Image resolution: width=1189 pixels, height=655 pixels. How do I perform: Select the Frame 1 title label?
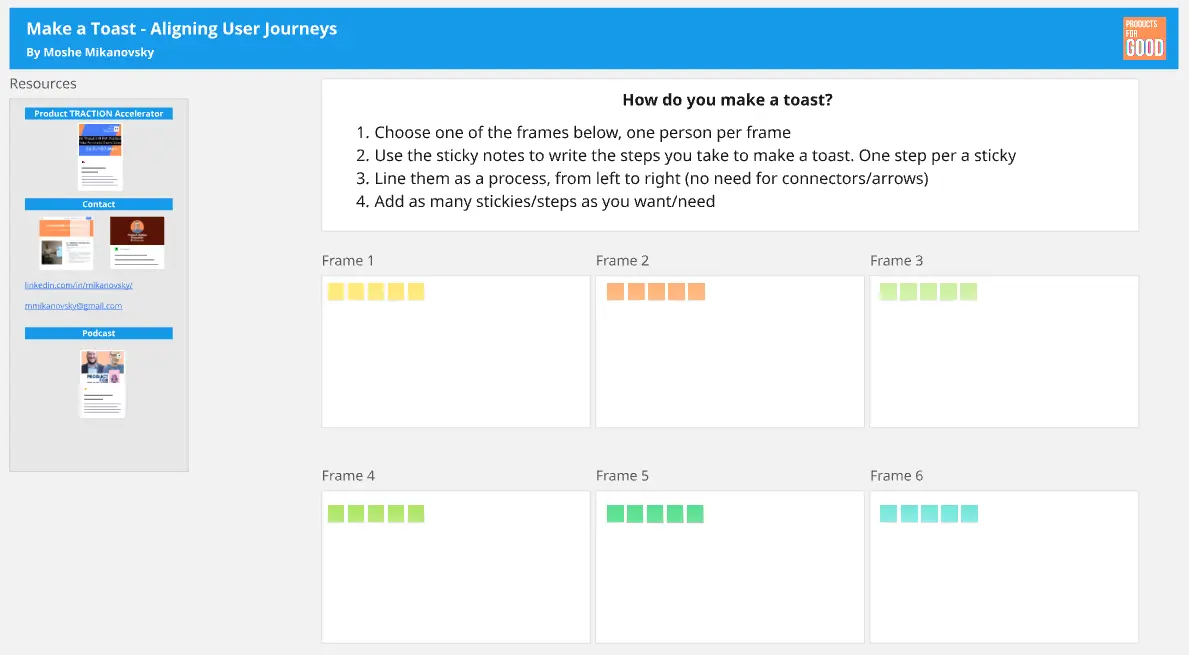348,261
